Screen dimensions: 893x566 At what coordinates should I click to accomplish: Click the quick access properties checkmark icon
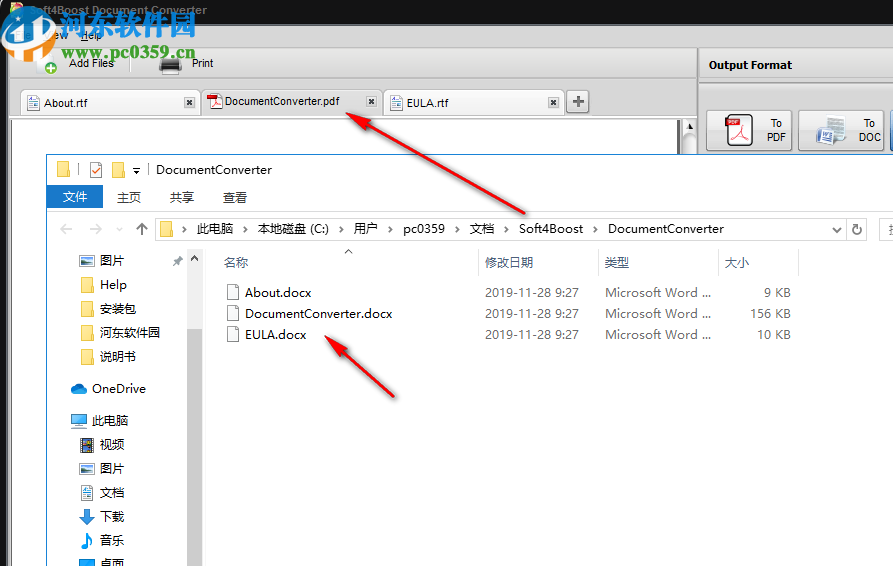pos(96,170)
